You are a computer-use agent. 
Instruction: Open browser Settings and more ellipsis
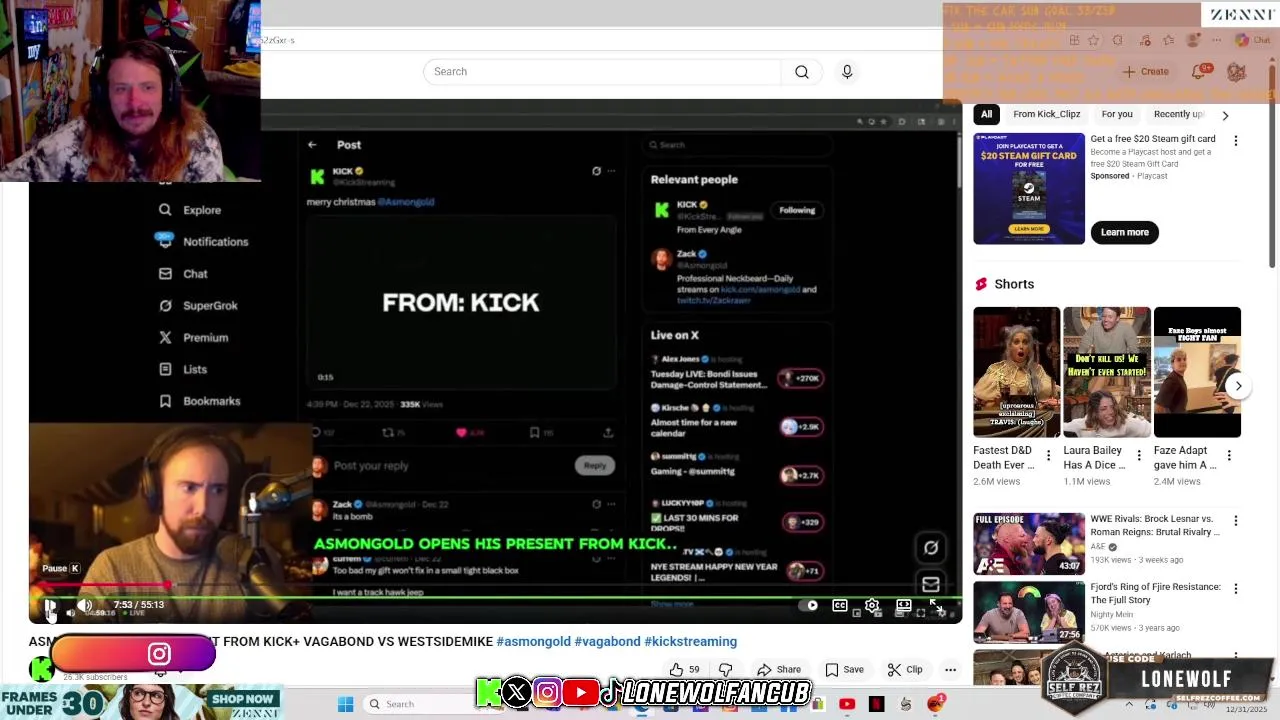(1217, 41)
